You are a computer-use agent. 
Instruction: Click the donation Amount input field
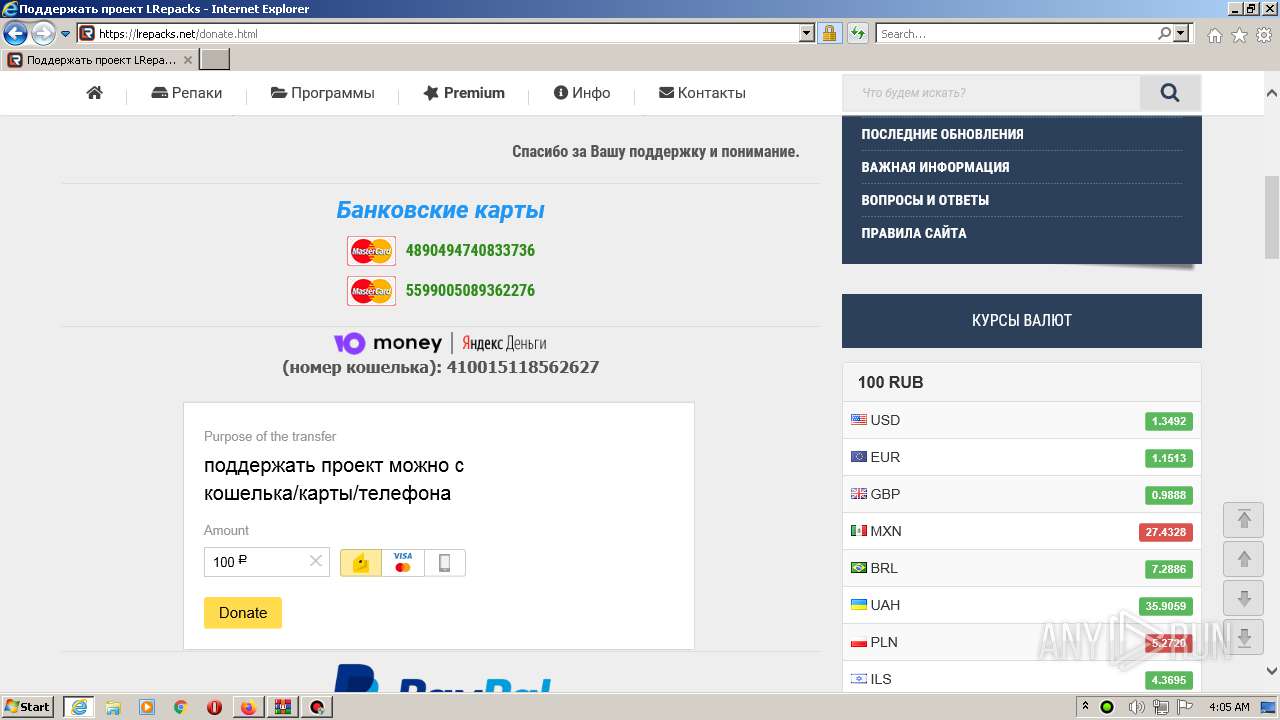267,562
